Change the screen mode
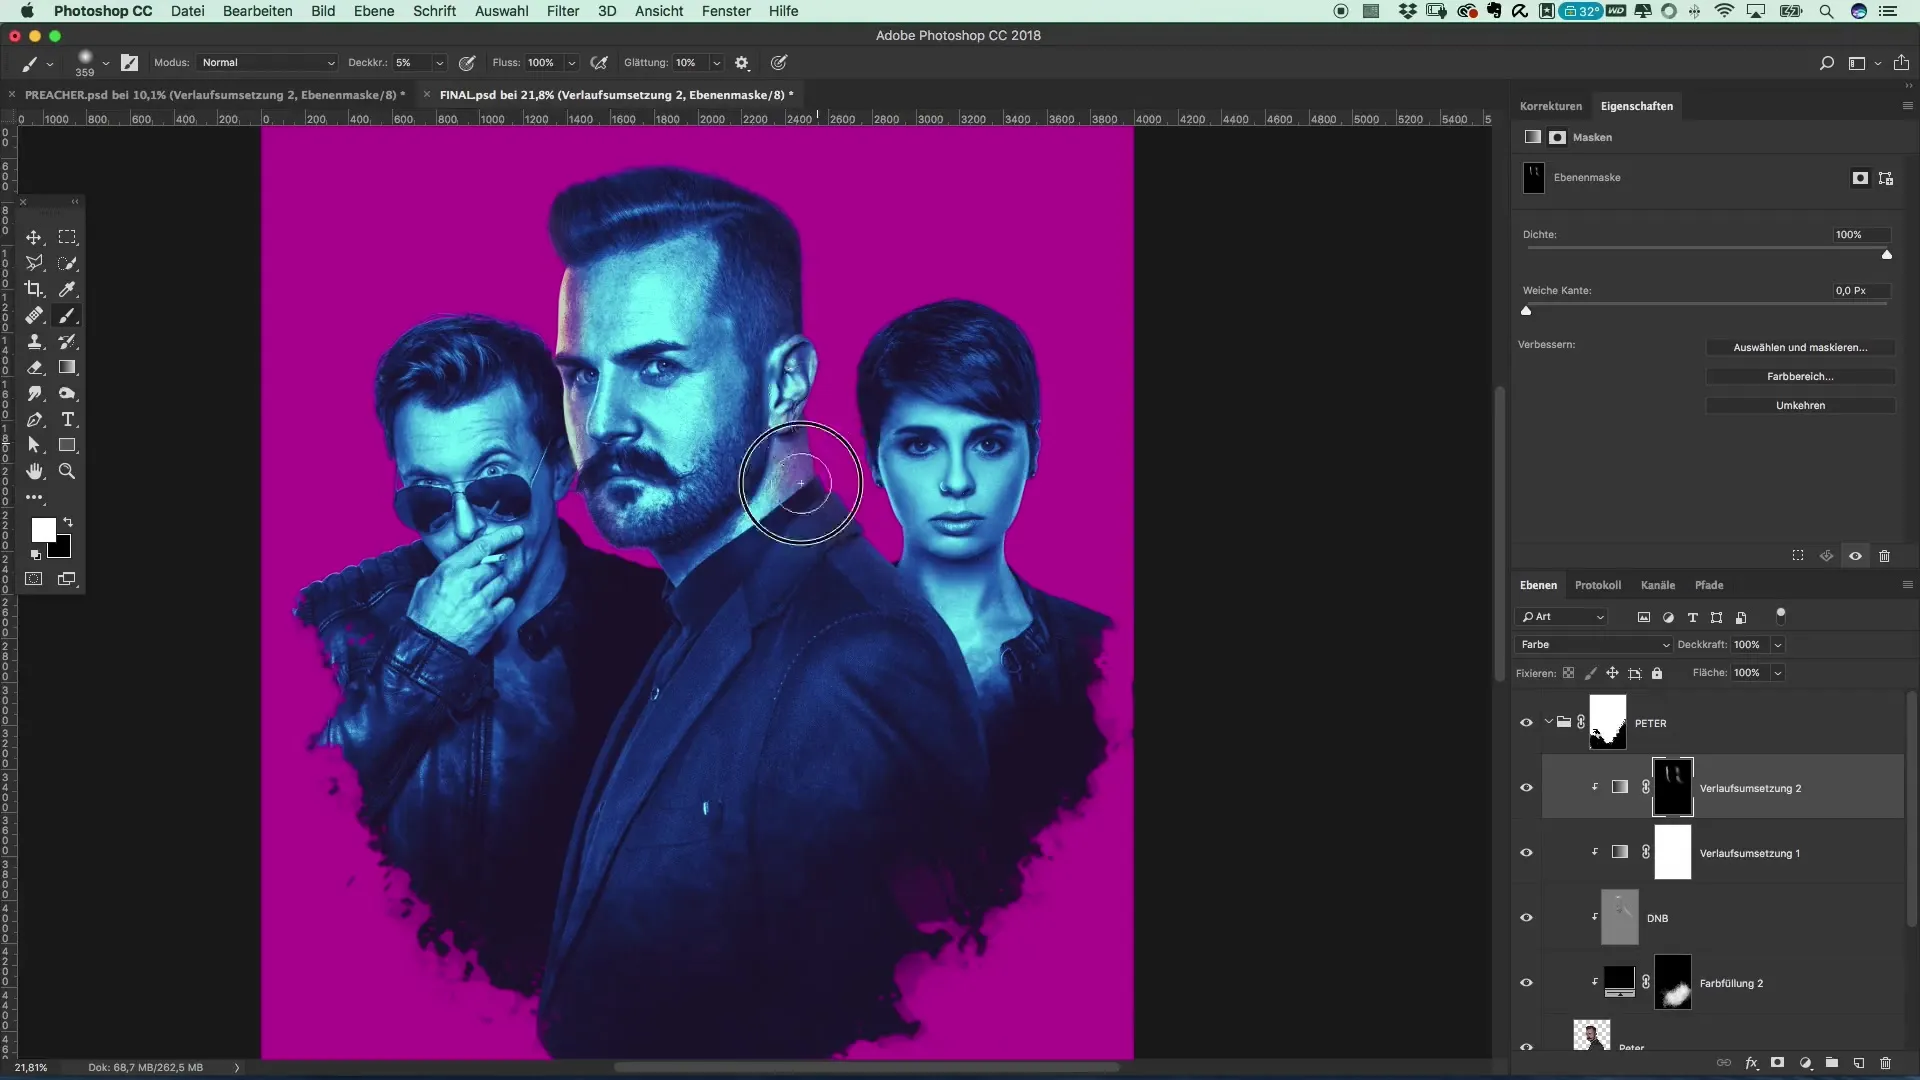Image resolution: width=1920 pixels, height=1080 pixels. tap(67, 579)
